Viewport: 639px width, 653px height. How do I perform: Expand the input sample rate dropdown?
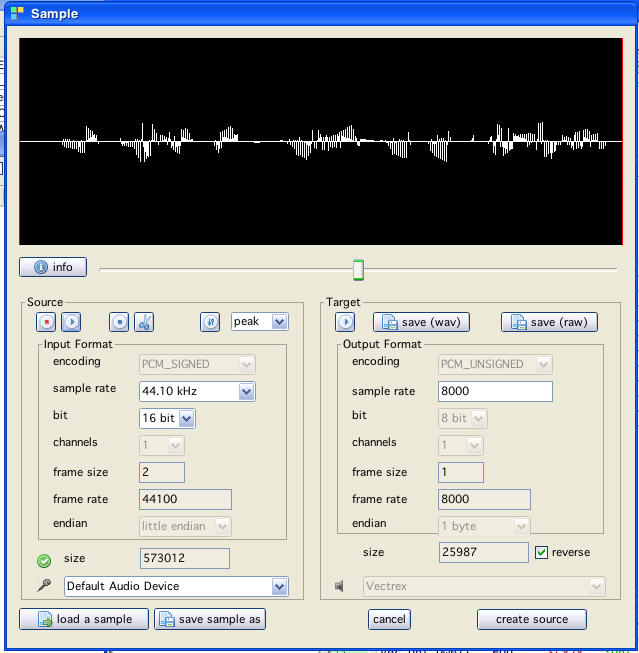click(246, 392)
